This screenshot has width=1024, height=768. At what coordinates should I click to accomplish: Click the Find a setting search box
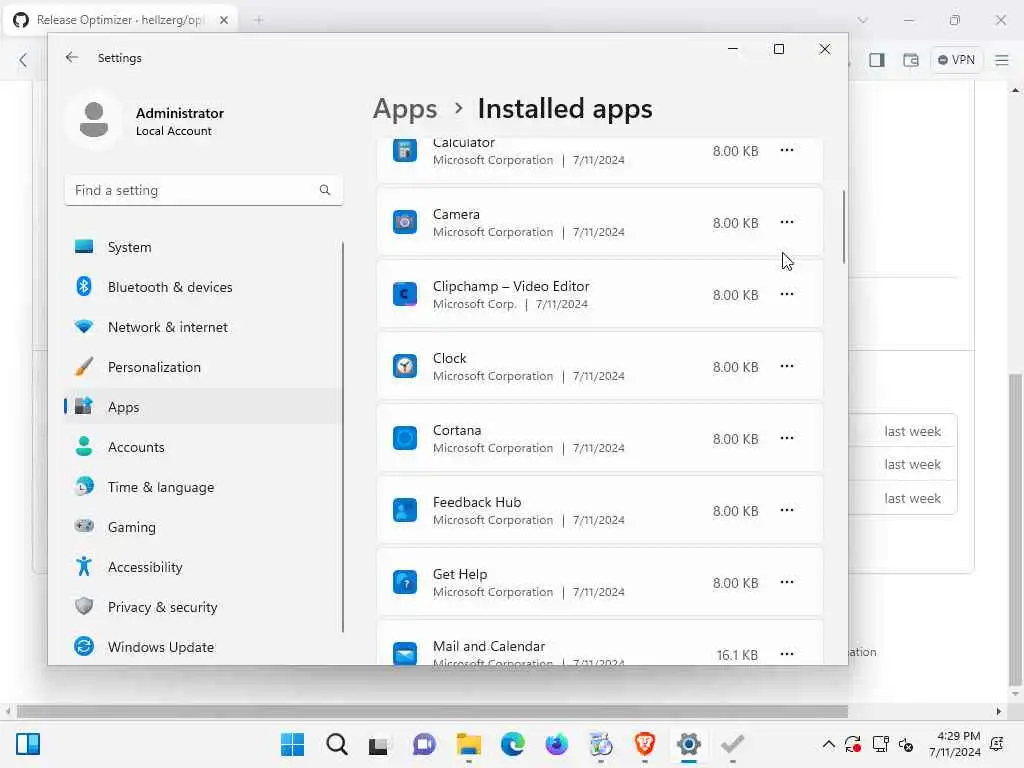(x=203, y=190)
